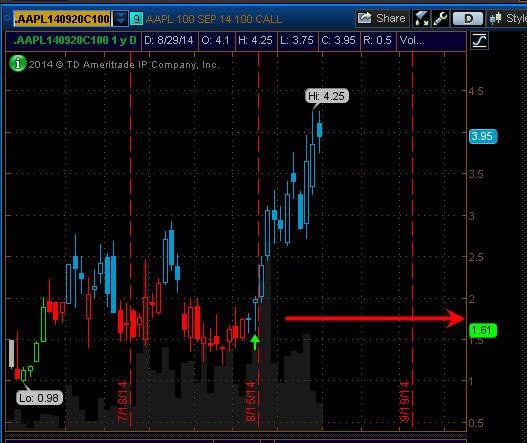Click the green 1.61 price label

point(482,330)
